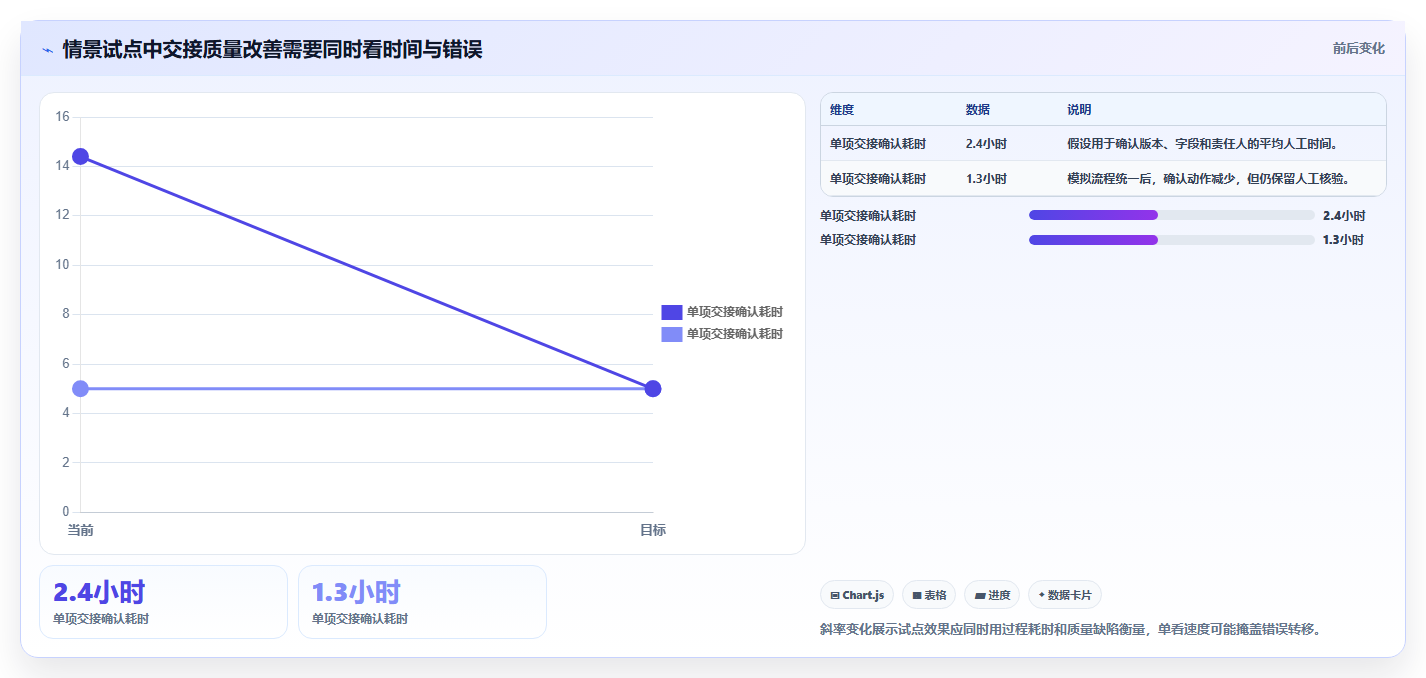
Task: Click the y-axis label 0
Action: (65, 512)
